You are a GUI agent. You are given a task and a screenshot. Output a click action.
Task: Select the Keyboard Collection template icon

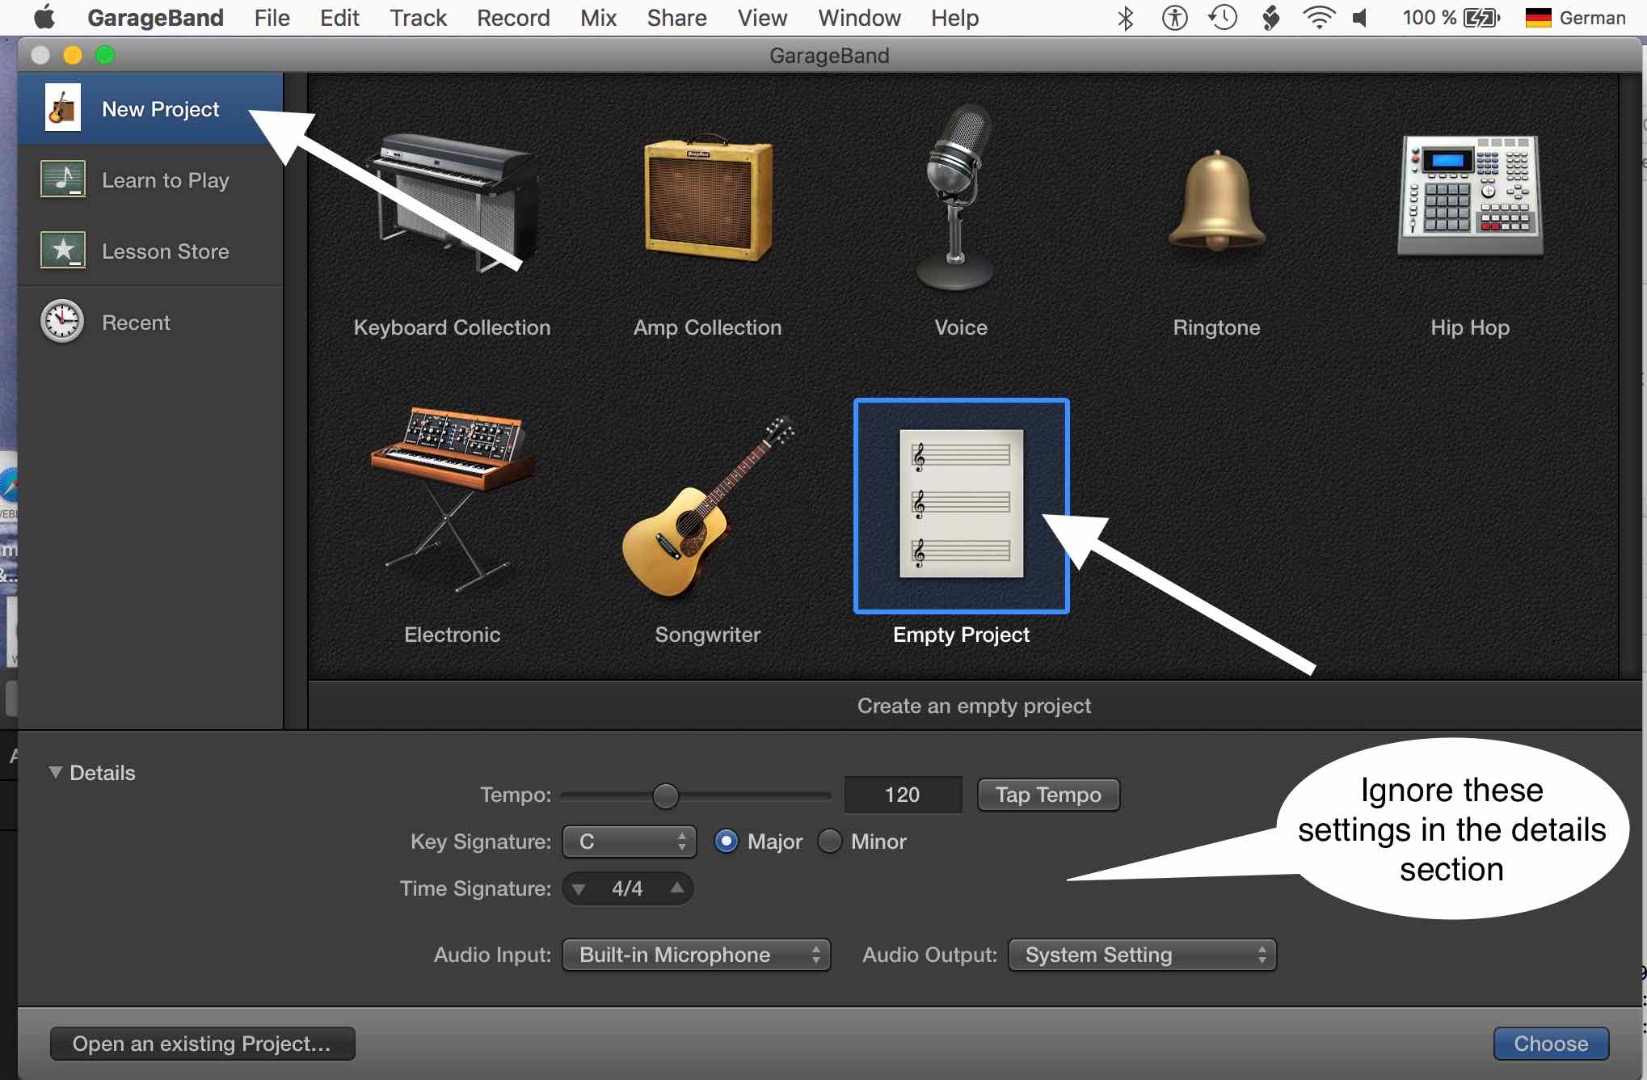(452, 202)
